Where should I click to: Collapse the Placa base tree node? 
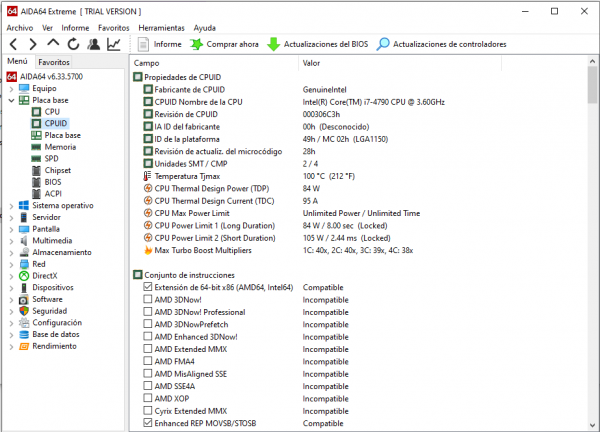point(11,100)
